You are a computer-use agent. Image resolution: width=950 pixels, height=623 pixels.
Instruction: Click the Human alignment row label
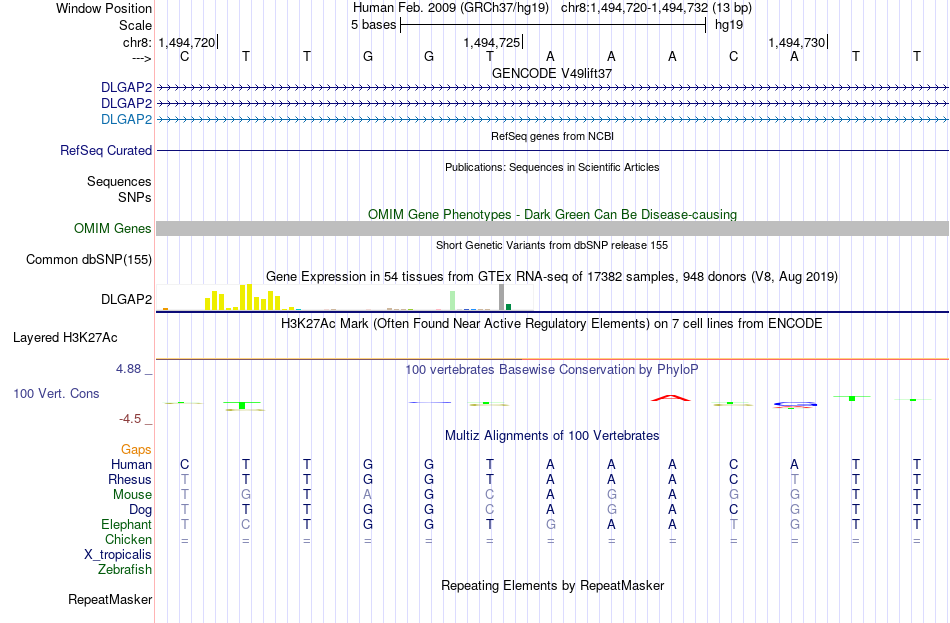tap(131, 465)
